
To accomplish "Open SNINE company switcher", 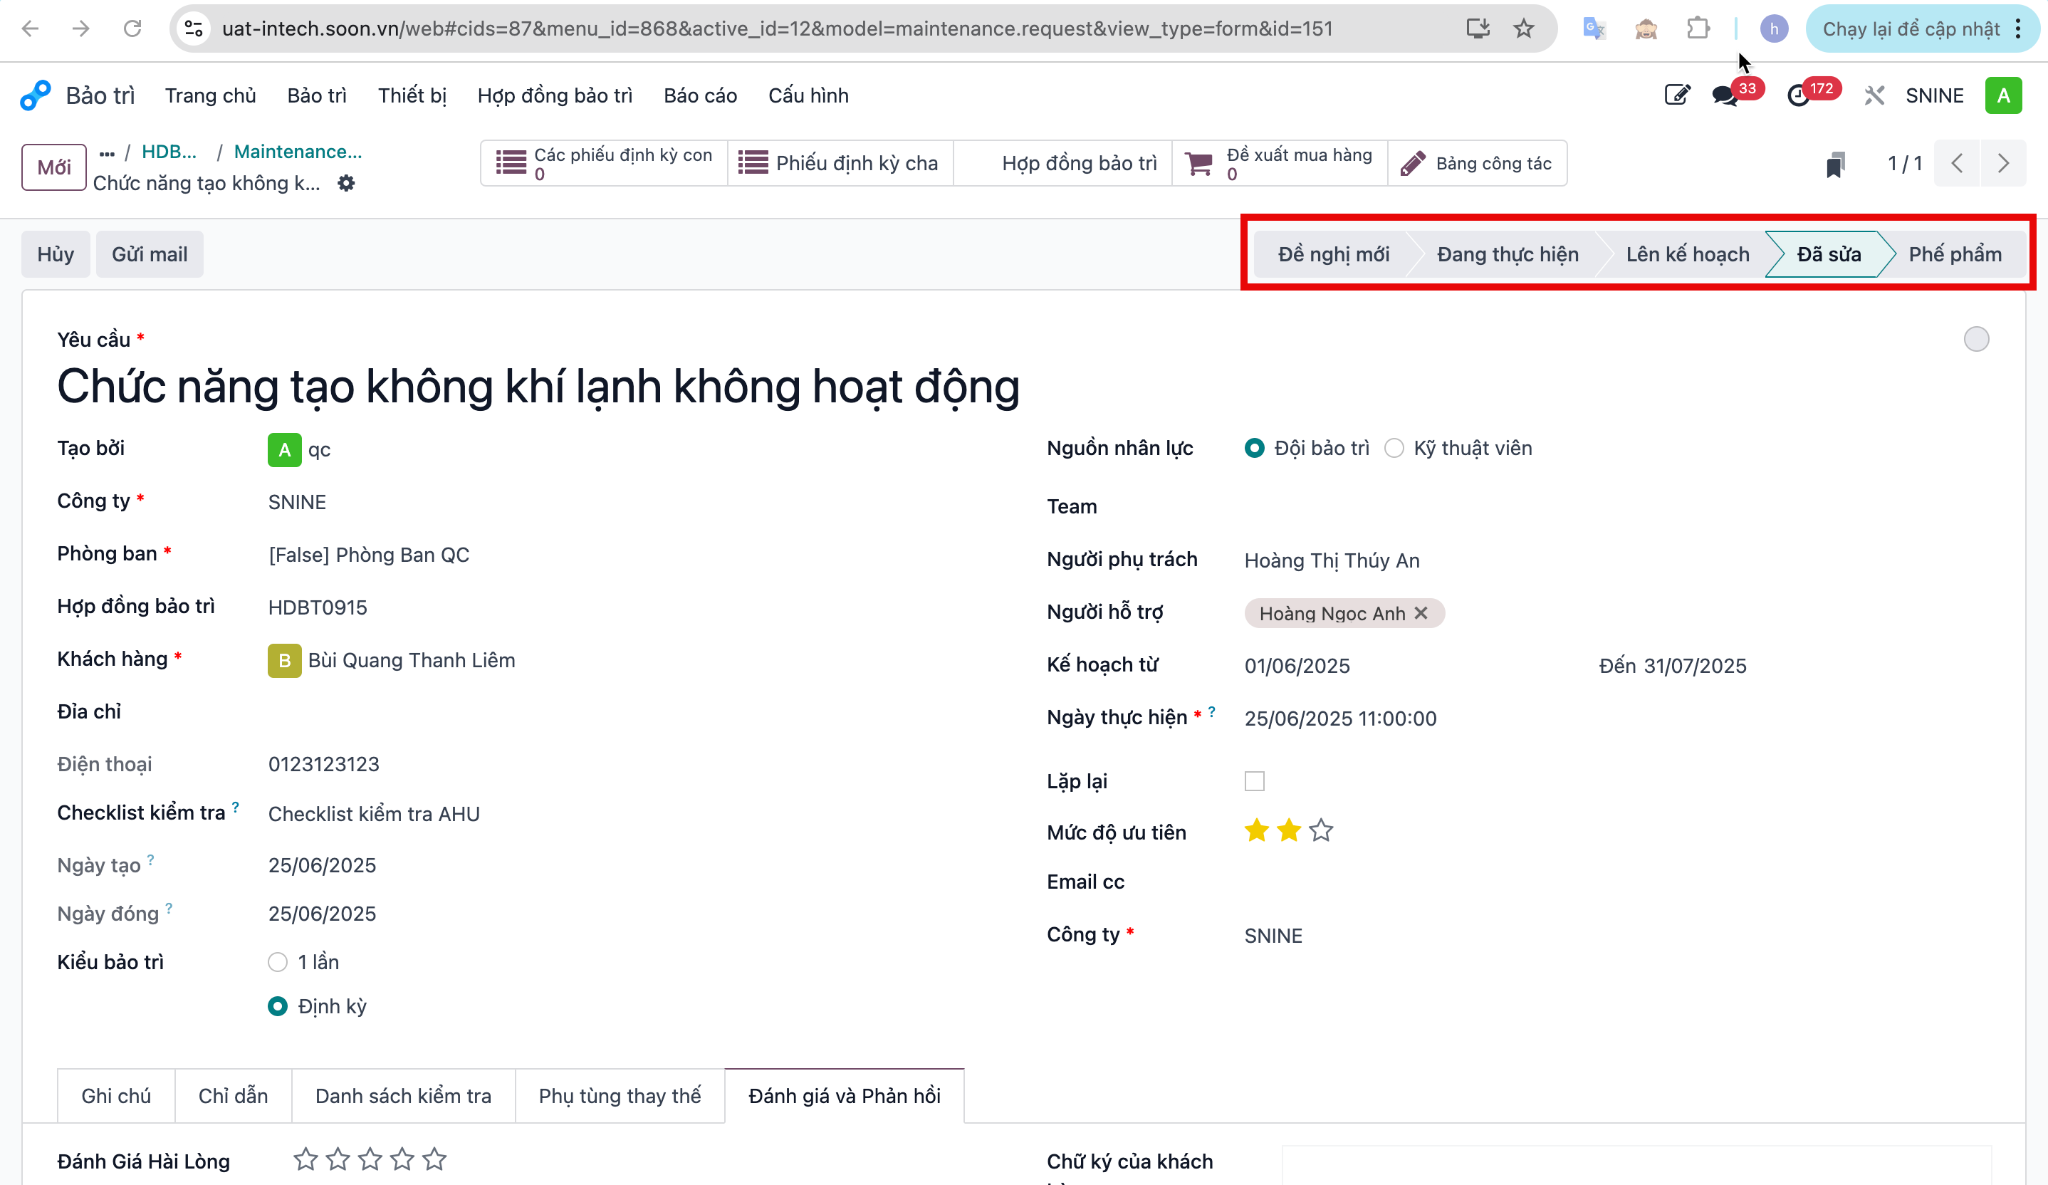I will [1934, 96].
